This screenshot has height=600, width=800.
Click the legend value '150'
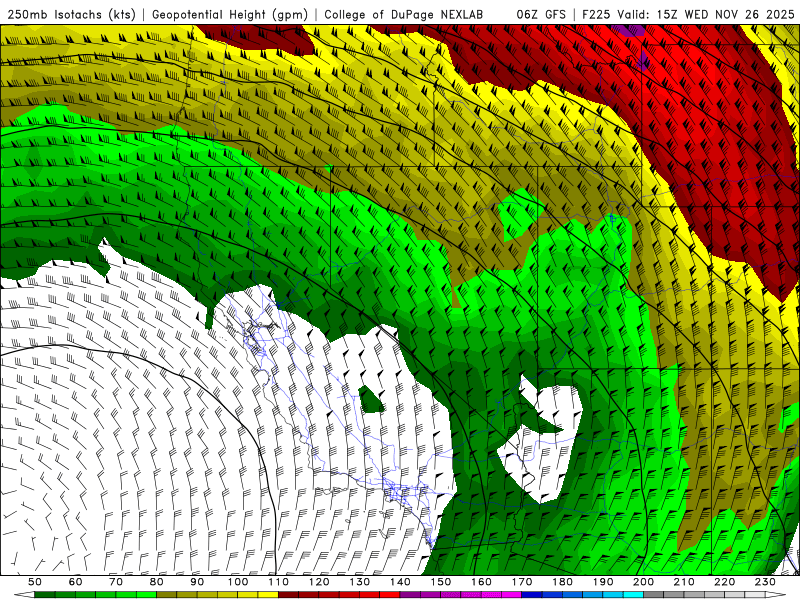tap(441, 582)
